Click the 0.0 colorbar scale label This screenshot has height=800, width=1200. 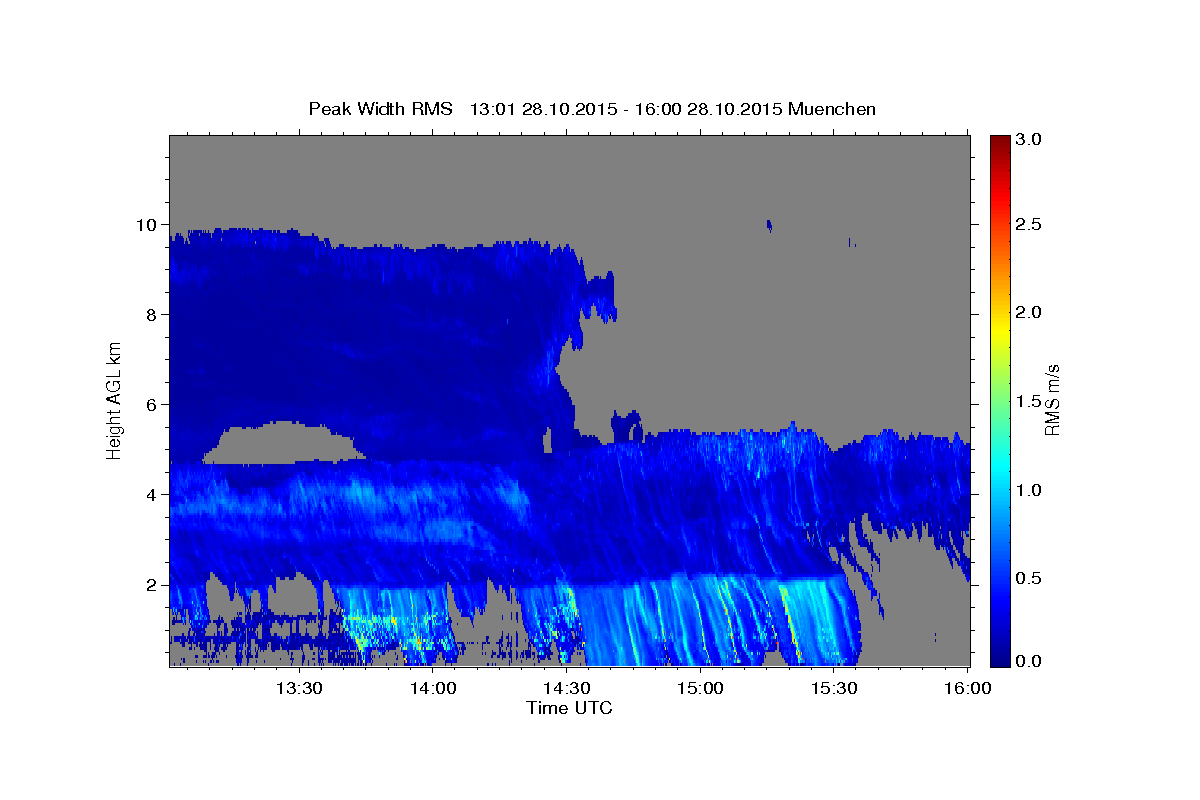point(1029,662)
